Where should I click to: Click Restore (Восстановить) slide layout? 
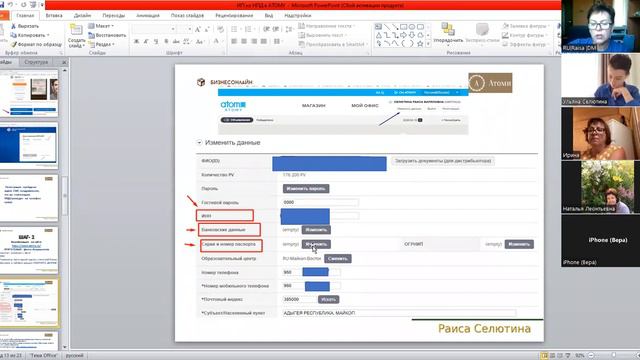107,35
